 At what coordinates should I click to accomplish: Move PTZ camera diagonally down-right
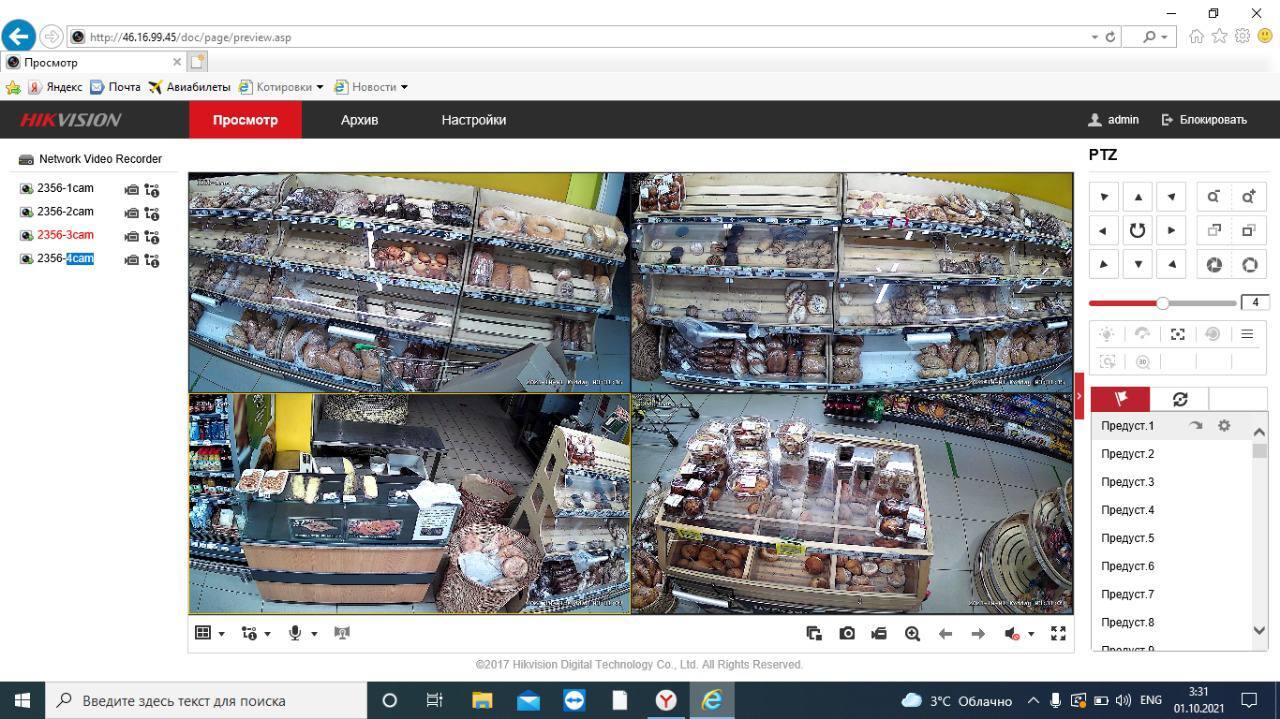click(1171, 264)
